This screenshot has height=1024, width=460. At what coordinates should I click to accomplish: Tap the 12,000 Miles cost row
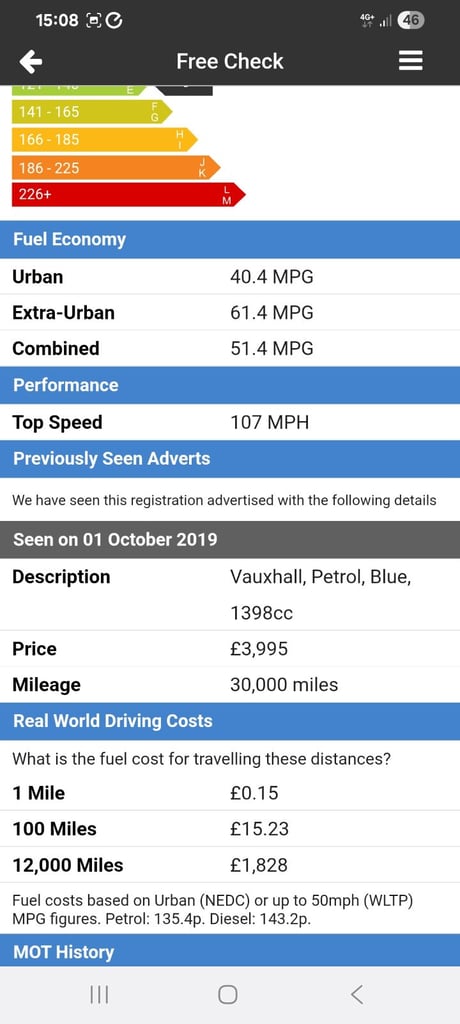[230, 865]
